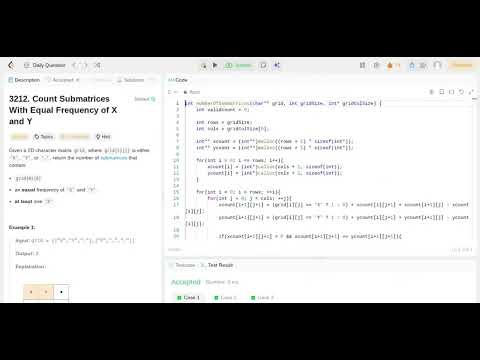Open the language selector dropdown
480x360 pixels.
point(173,92)
